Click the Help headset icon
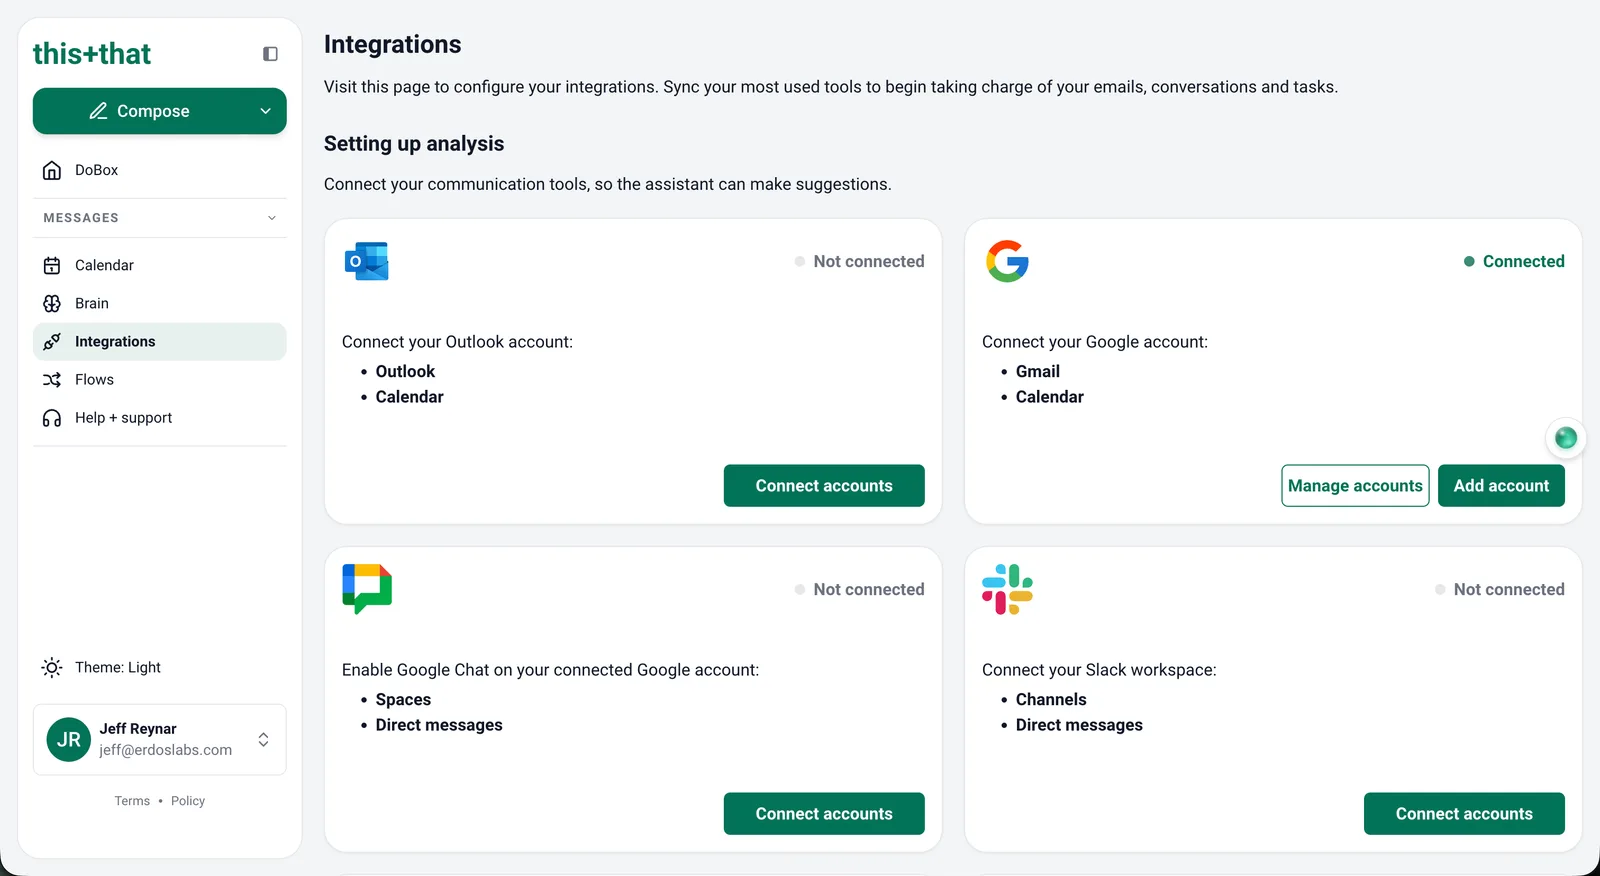The image size is (1600, 876). coord(52,418)
